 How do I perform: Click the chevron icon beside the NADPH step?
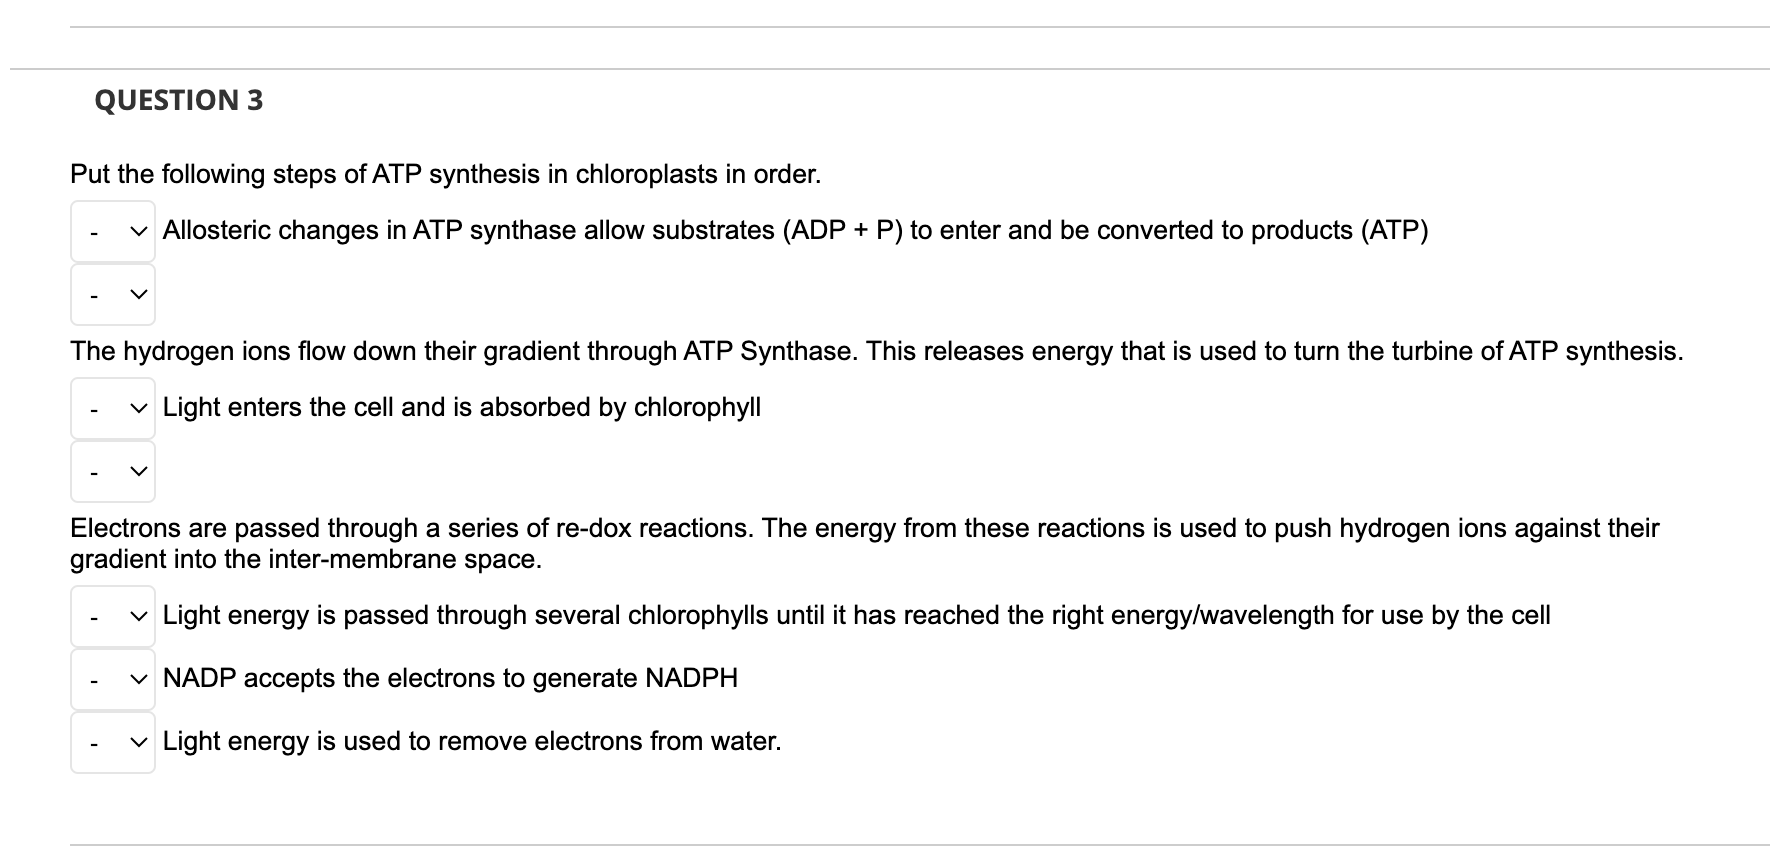pos(138,679)
